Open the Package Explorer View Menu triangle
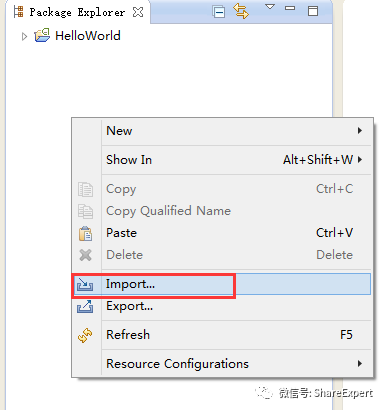 [270, 7]
